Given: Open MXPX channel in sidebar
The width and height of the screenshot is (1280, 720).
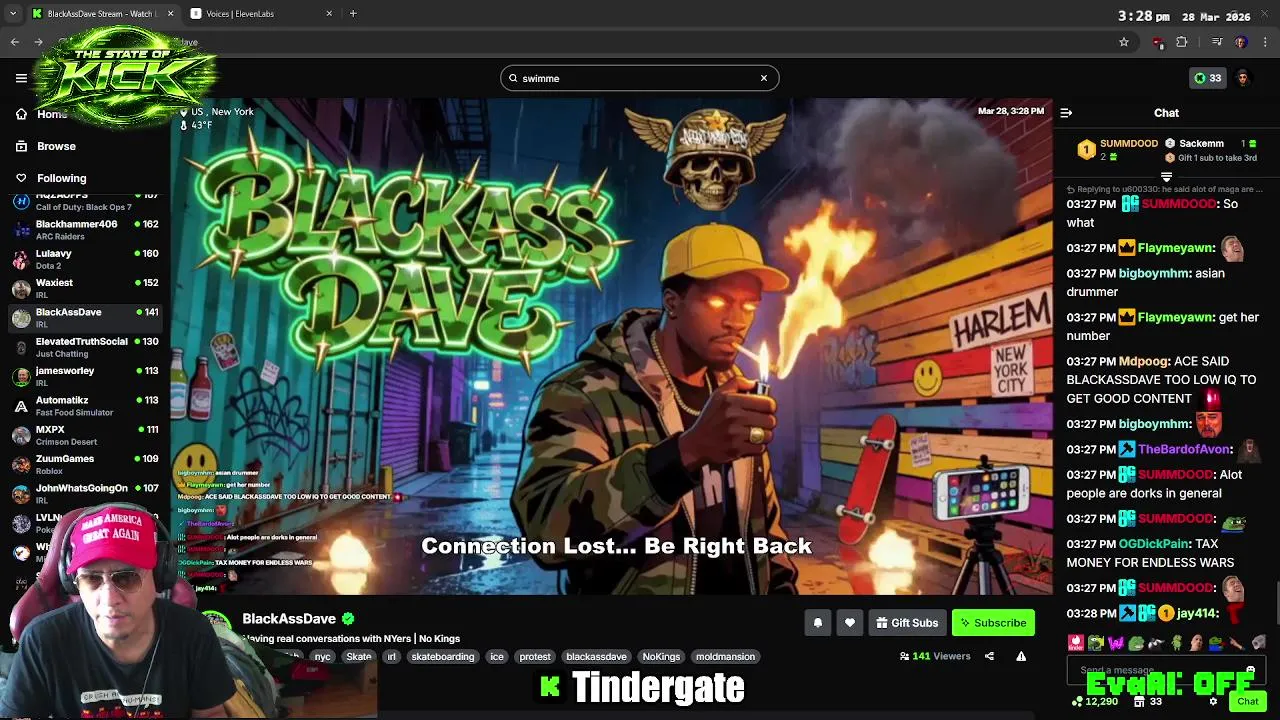Looking at the screenshot, I should point(85,435).
